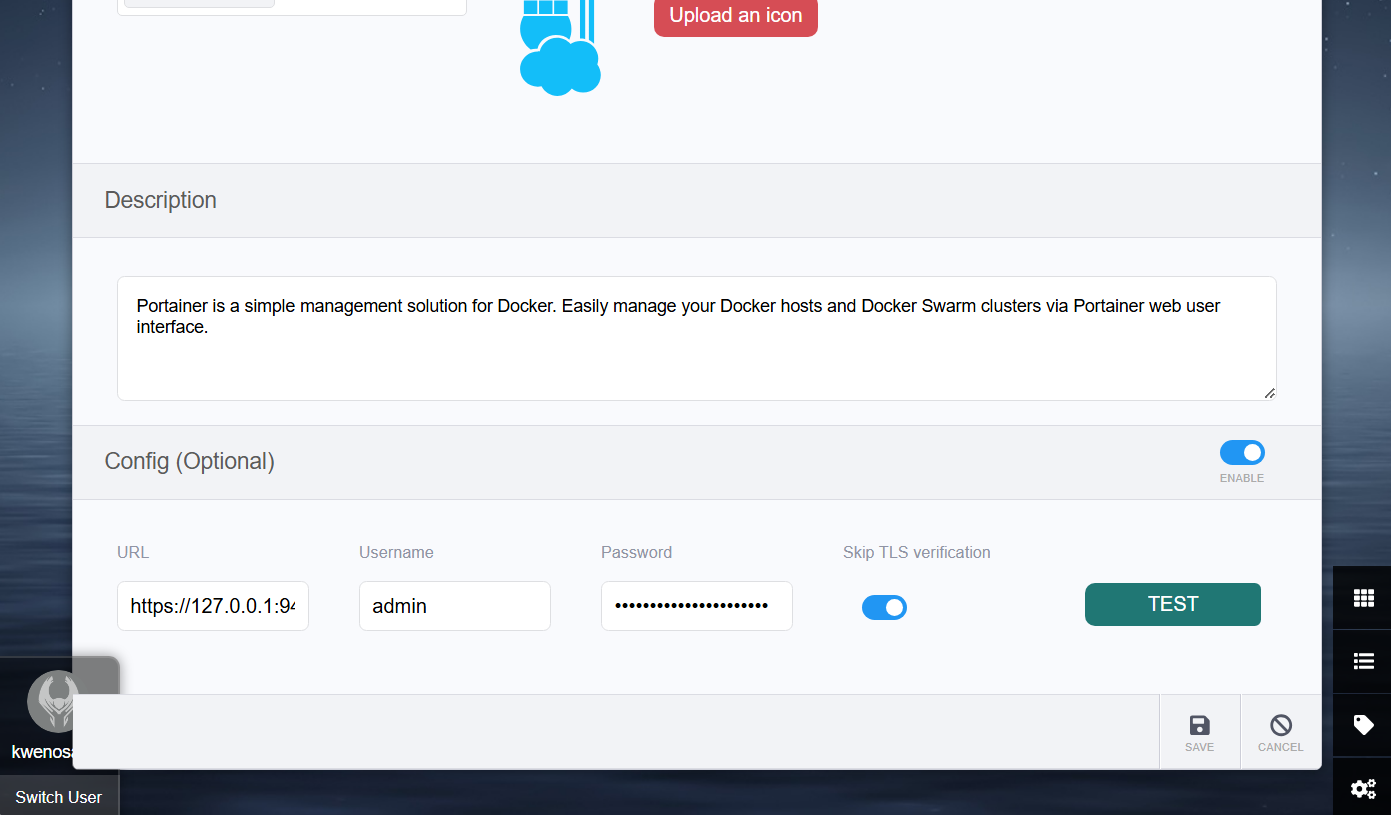Image resolution: width=1391 pixels, height=815 pixels.
Task: Open the grid view icon in the sidebar
Action: (1363, 597)
